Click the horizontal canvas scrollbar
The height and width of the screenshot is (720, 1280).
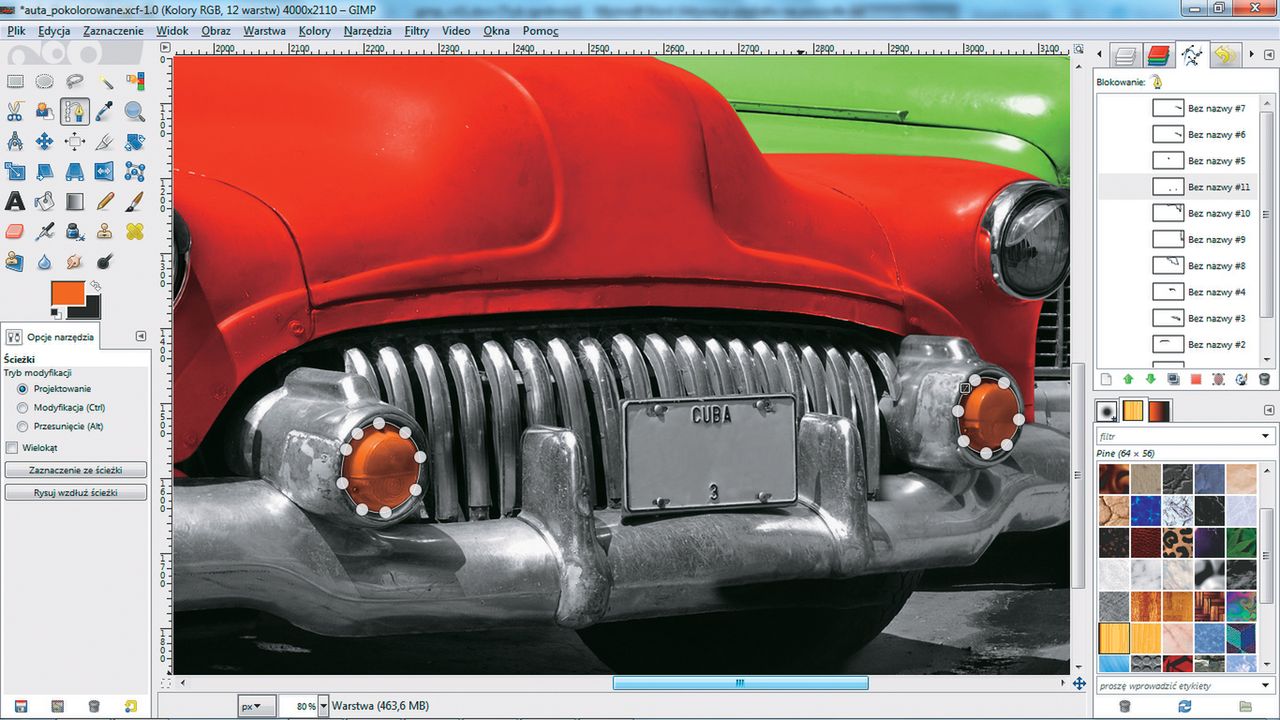(740, 683)
